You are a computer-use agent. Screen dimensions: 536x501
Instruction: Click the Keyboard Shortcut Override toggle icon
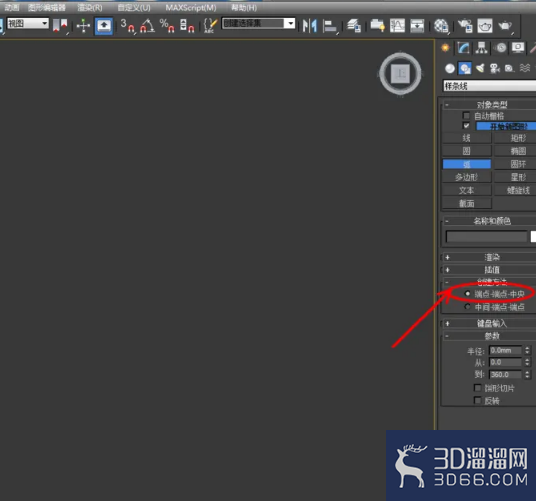(x=104, y=26)
